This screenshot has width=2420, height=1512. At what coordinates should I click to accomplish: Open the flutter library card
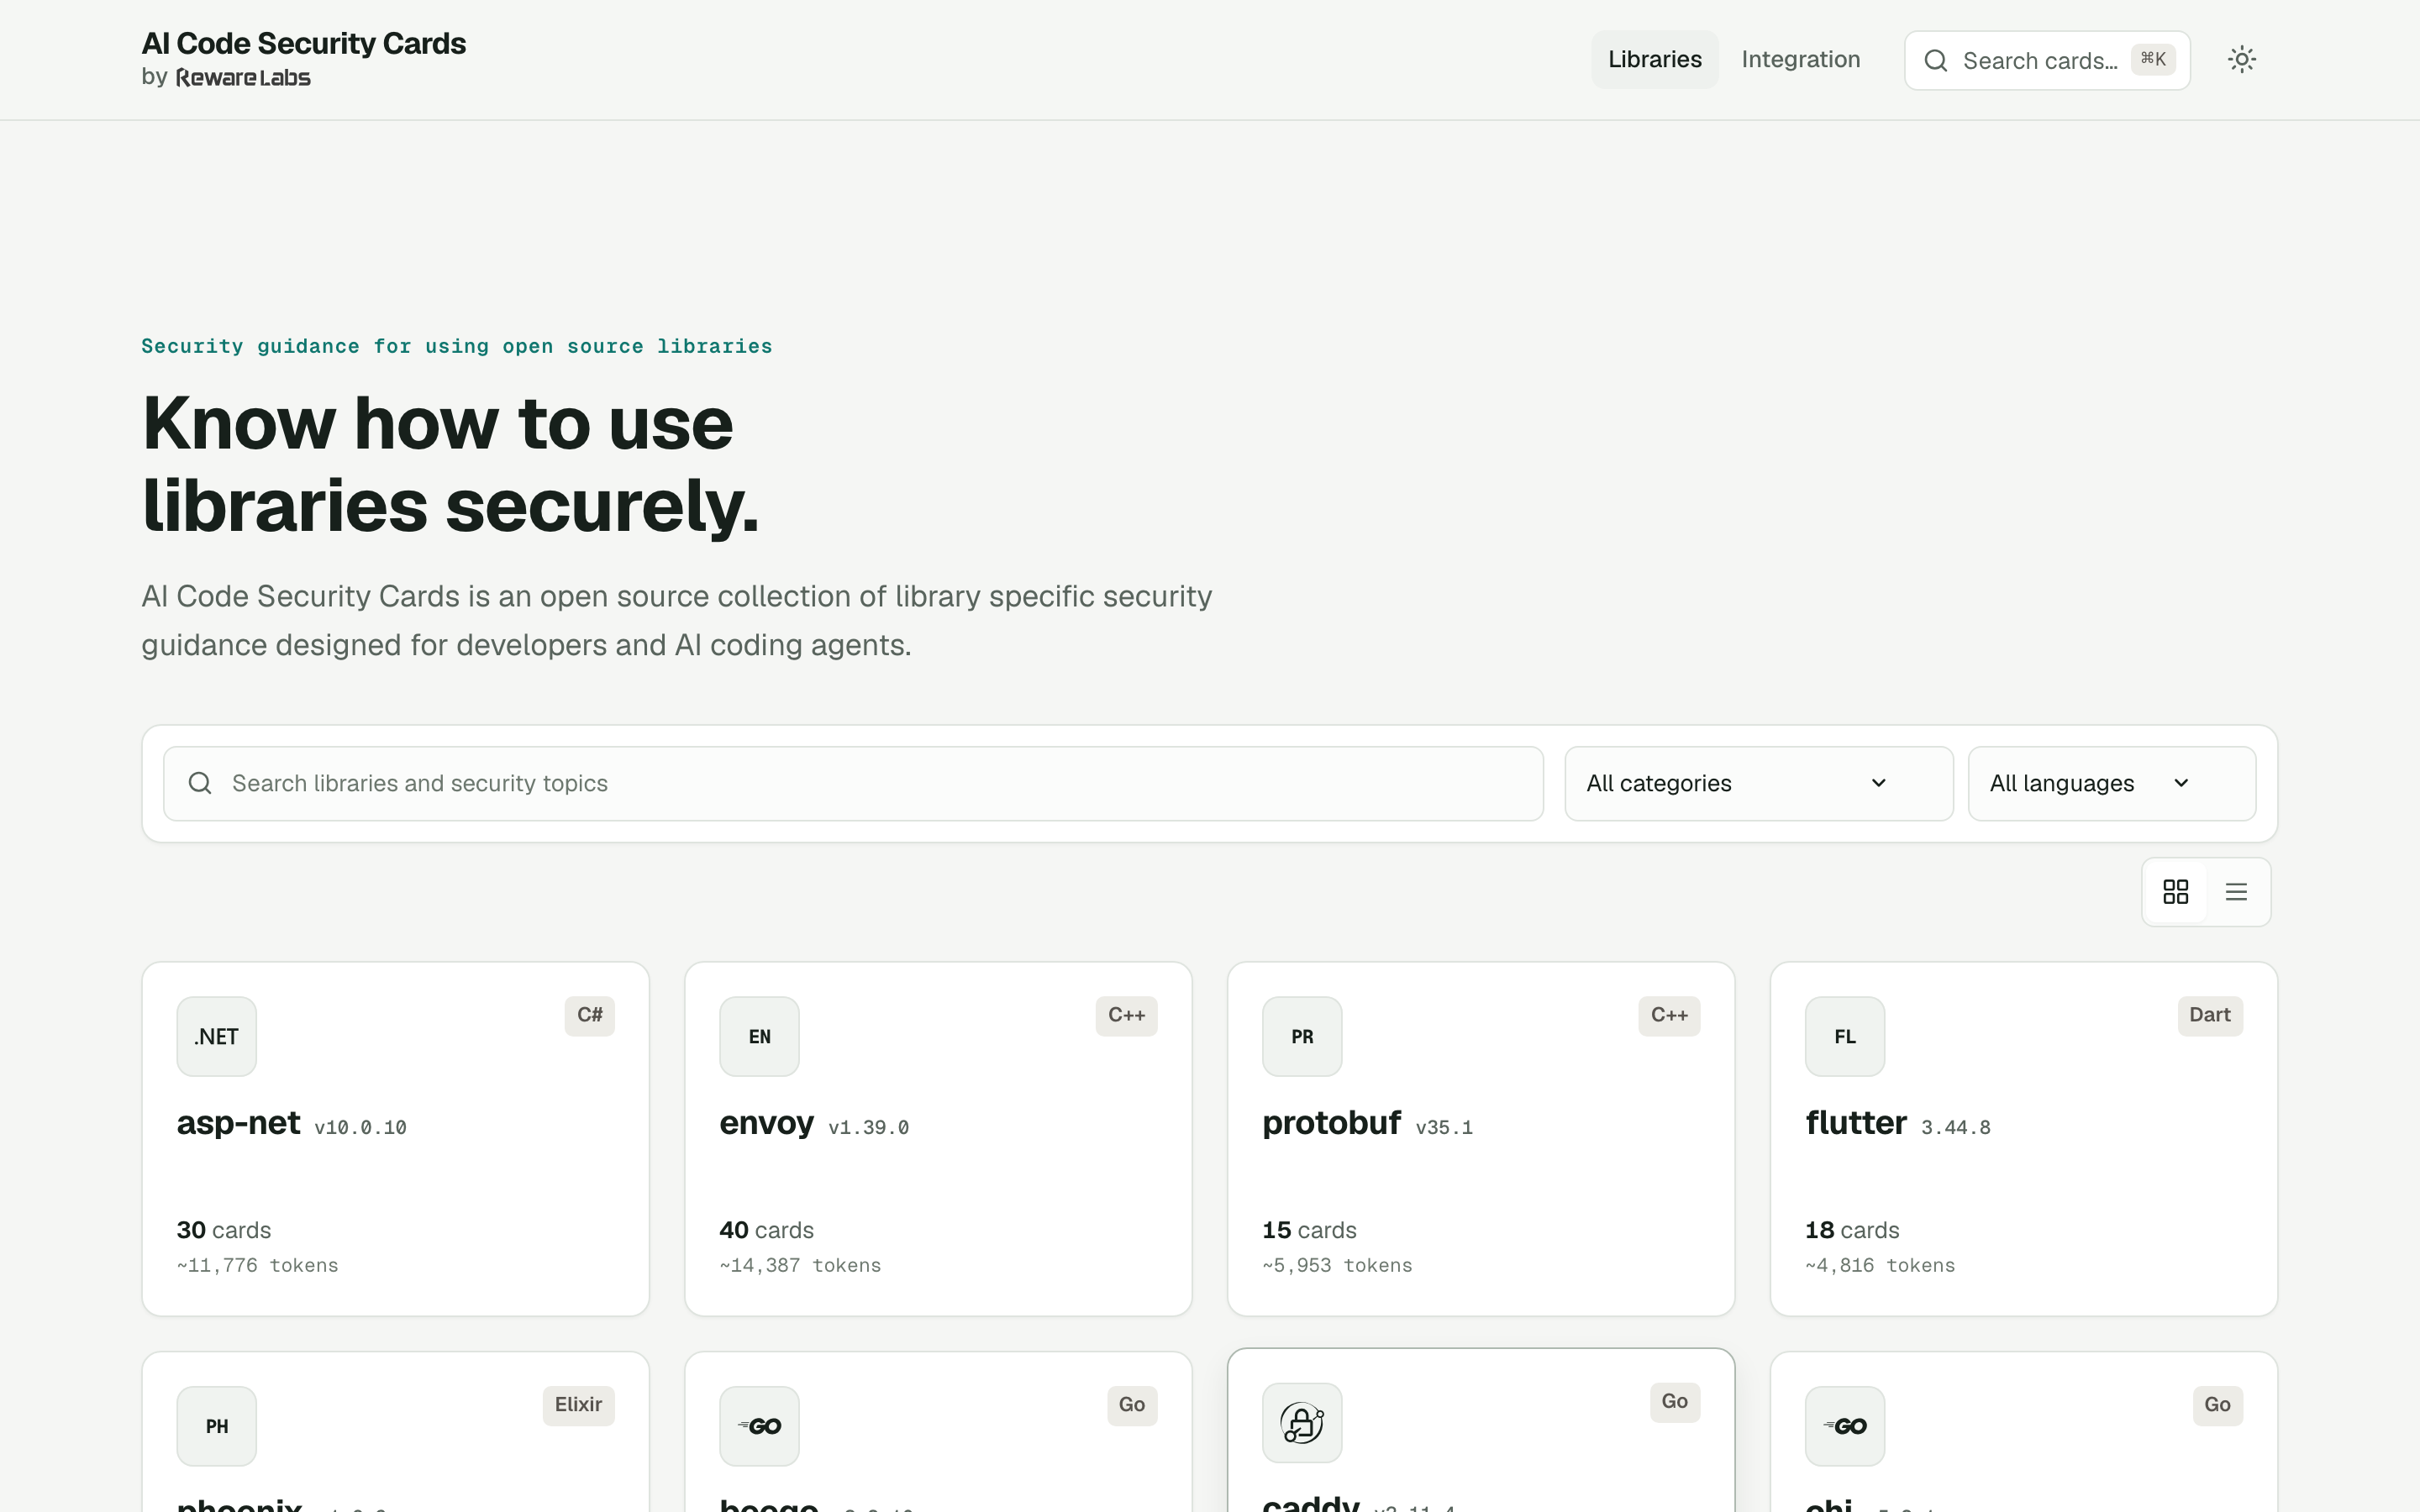[x=2024, y=1139]
